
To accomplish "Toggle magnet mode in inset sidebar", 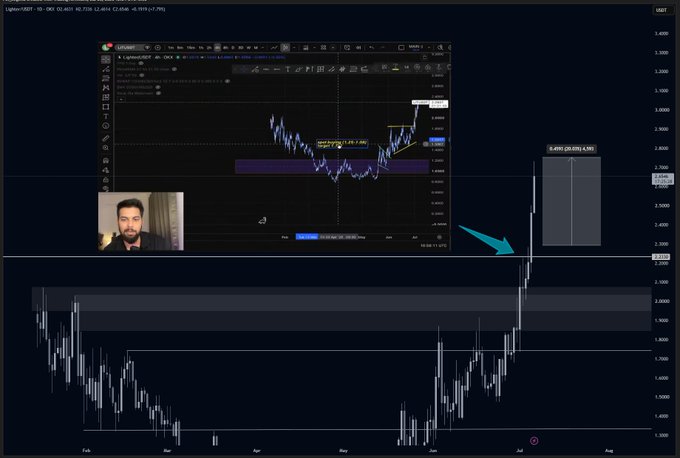I will coord(106,160).
